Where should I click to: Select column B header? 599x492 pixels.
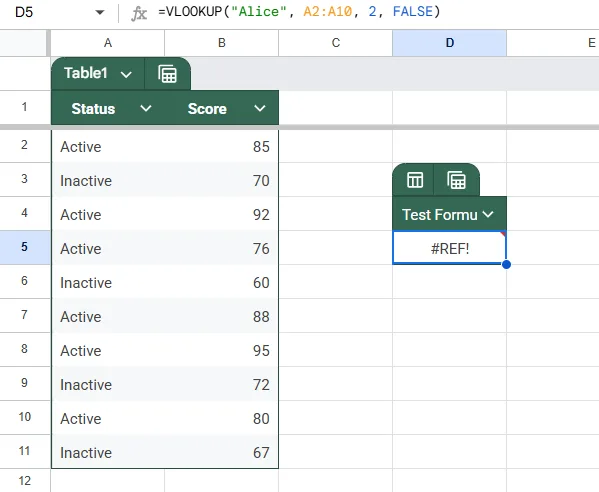point(222,43)
